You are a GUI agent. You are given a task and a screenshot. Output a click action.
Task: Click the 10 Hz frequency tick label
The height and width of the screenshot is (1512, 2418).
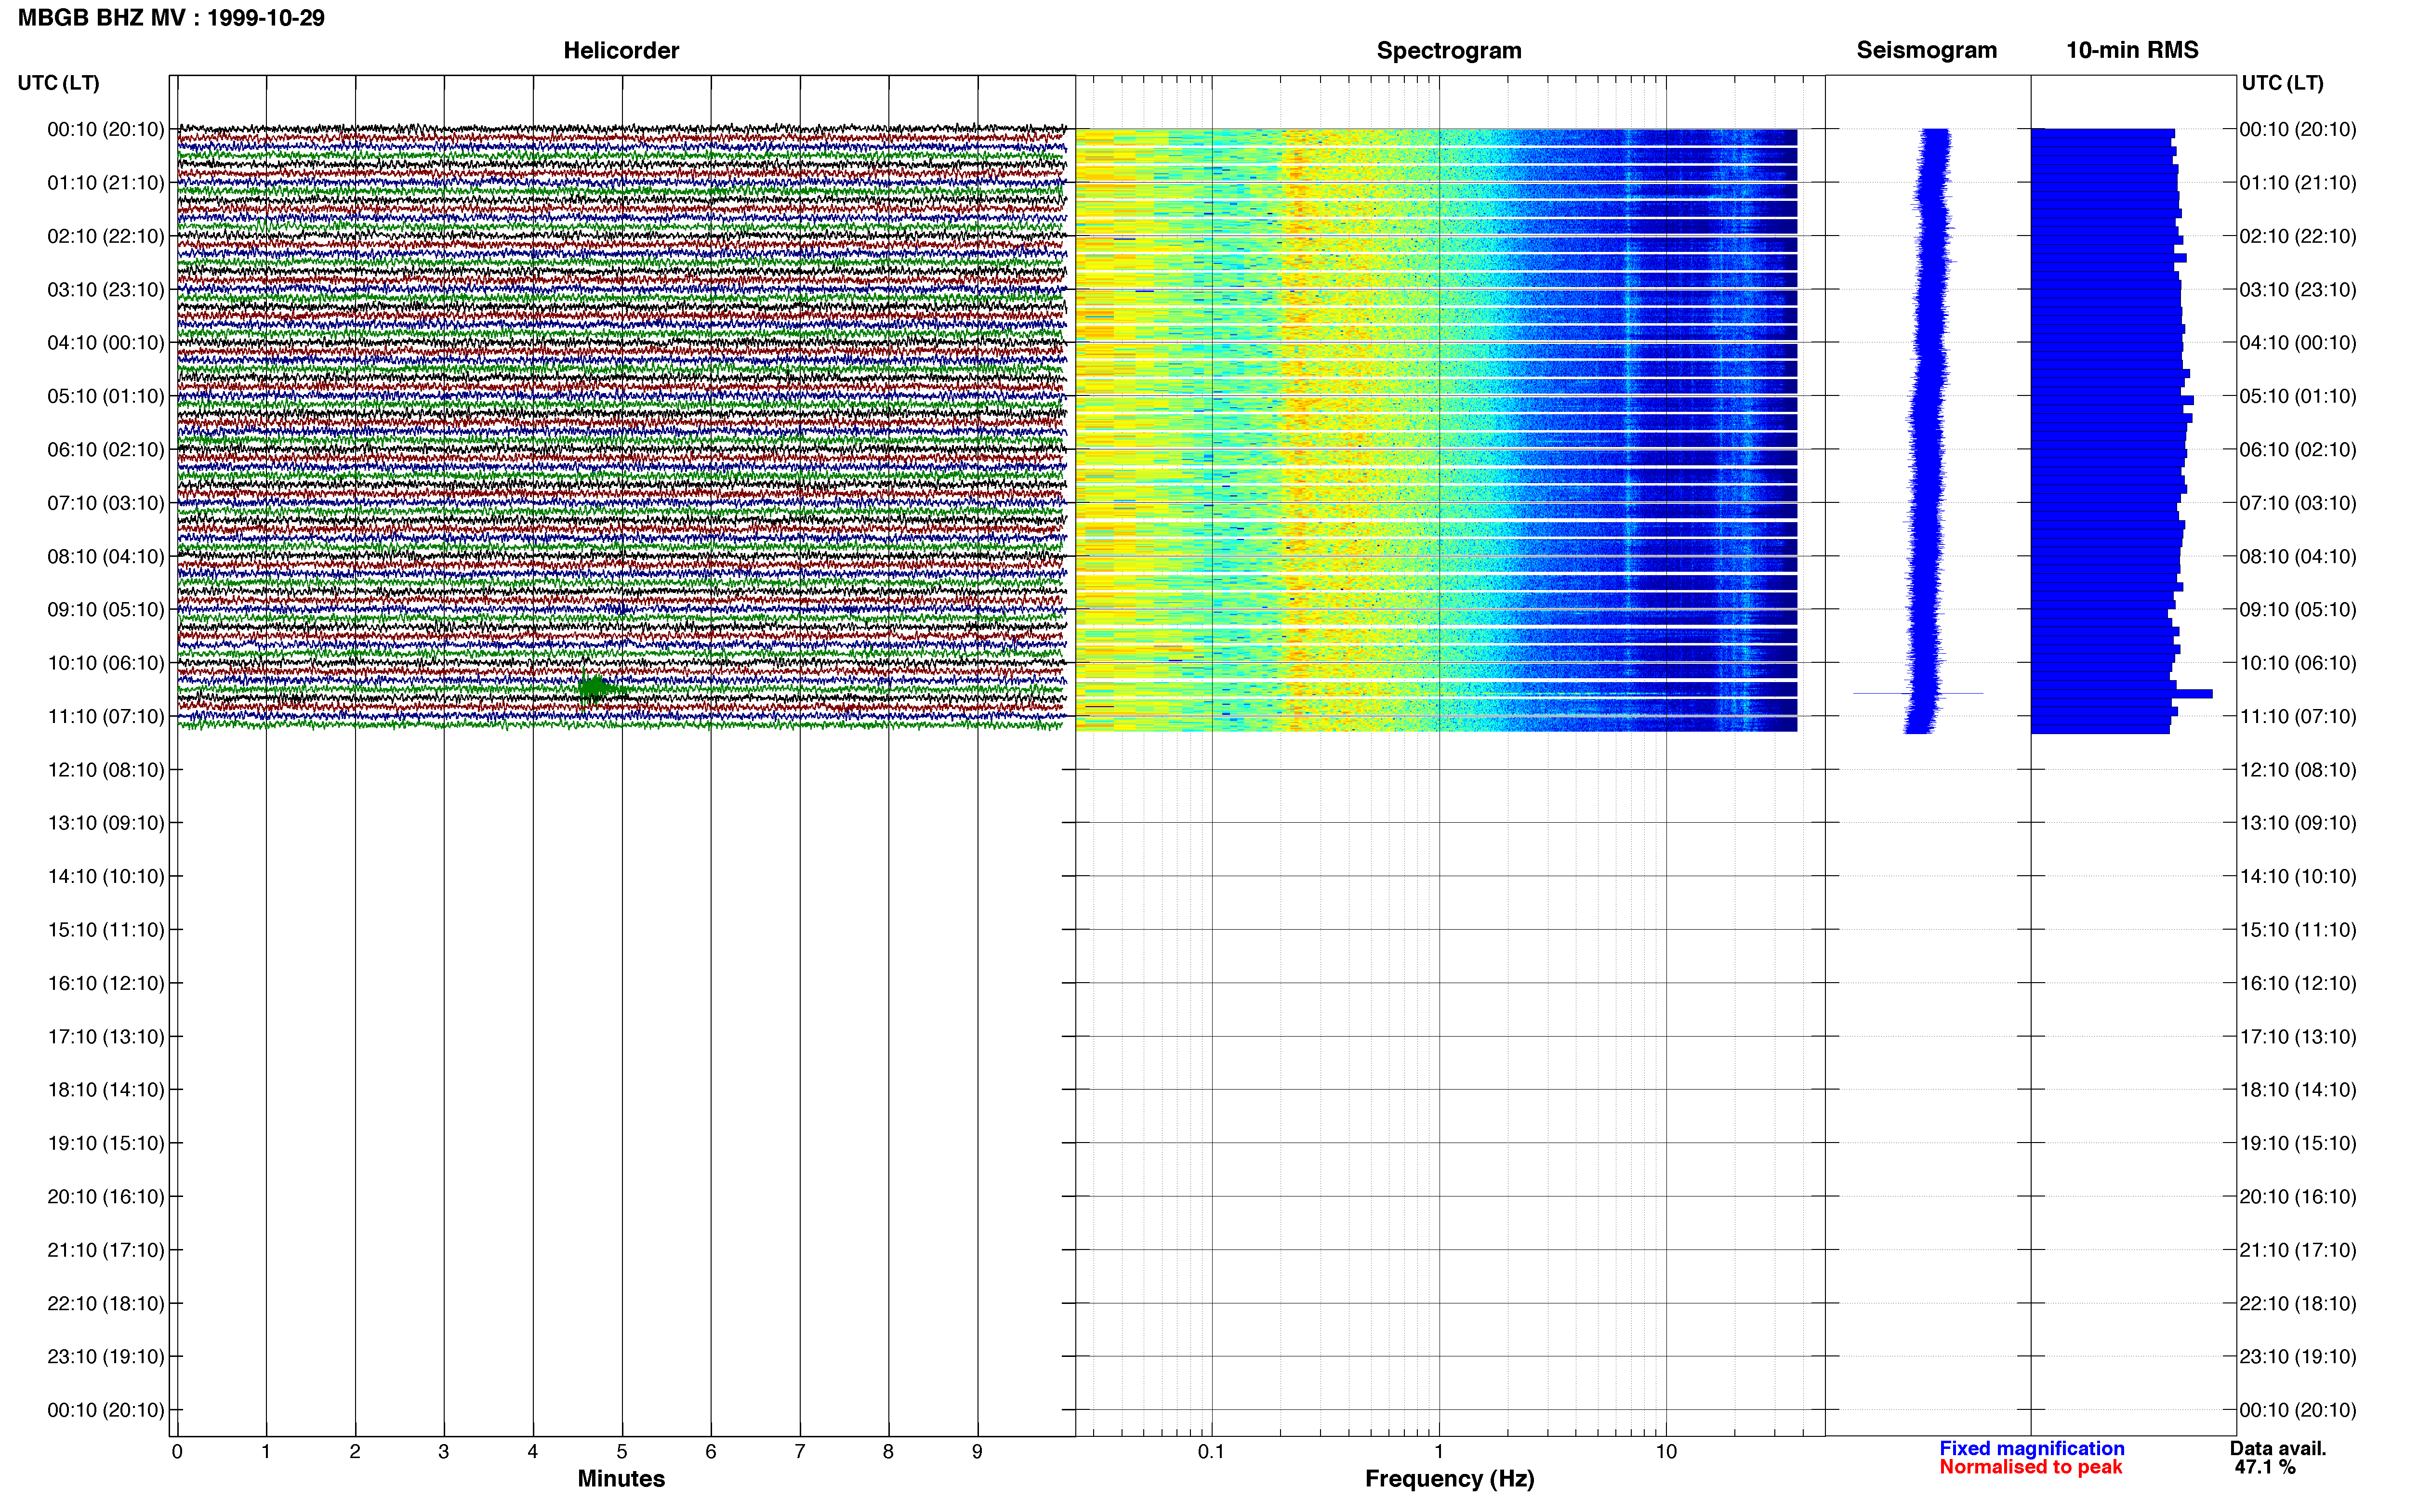pos(1666,1451)
